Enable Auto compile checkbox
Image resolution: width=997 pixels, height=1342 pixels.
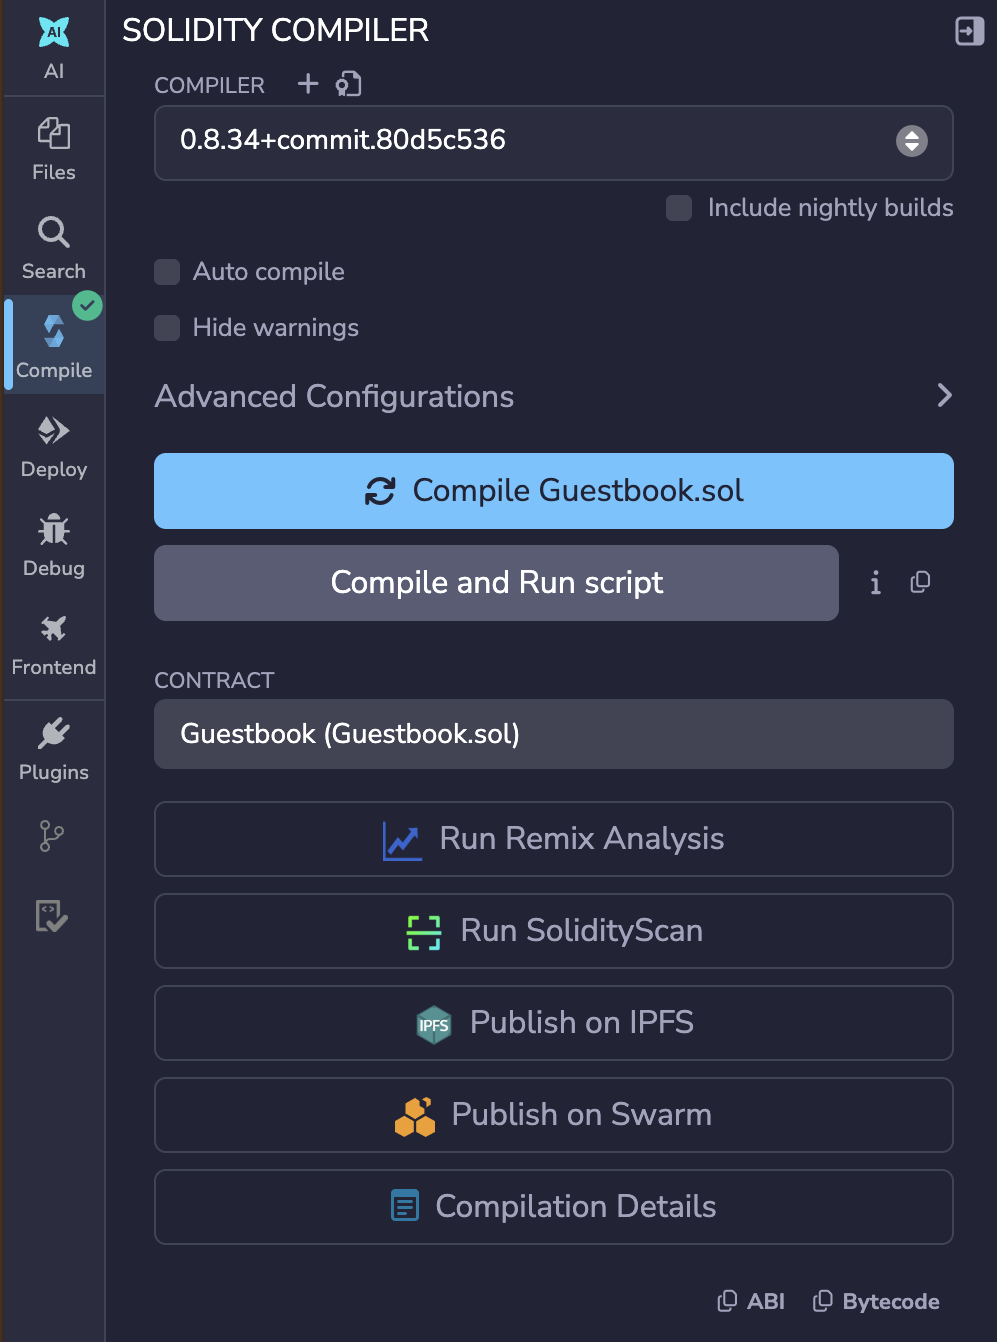click(x=167, y=272)
